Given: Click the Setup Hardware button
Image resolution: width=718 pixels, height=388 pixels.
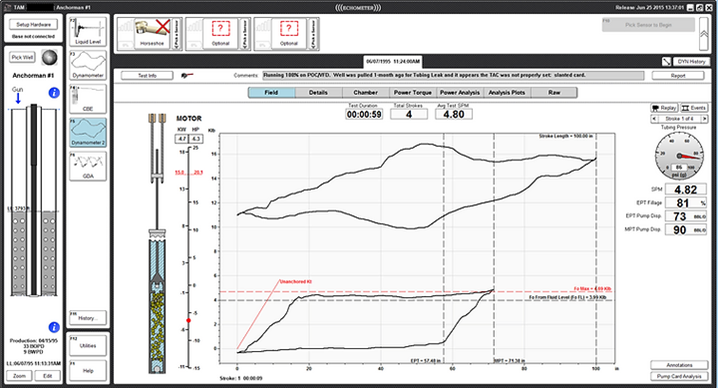Looking at the screenshot, I should point(33,25).
